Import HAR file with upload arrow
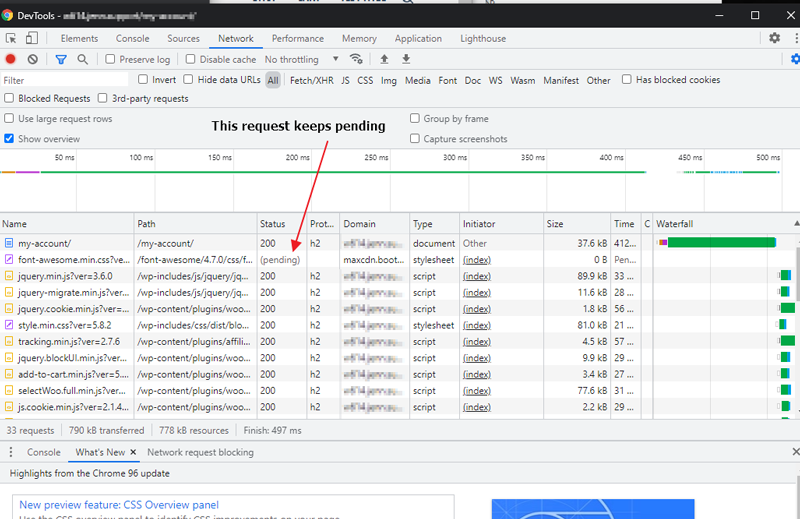Viewport: 800px width, 519px height. point(384,59)
